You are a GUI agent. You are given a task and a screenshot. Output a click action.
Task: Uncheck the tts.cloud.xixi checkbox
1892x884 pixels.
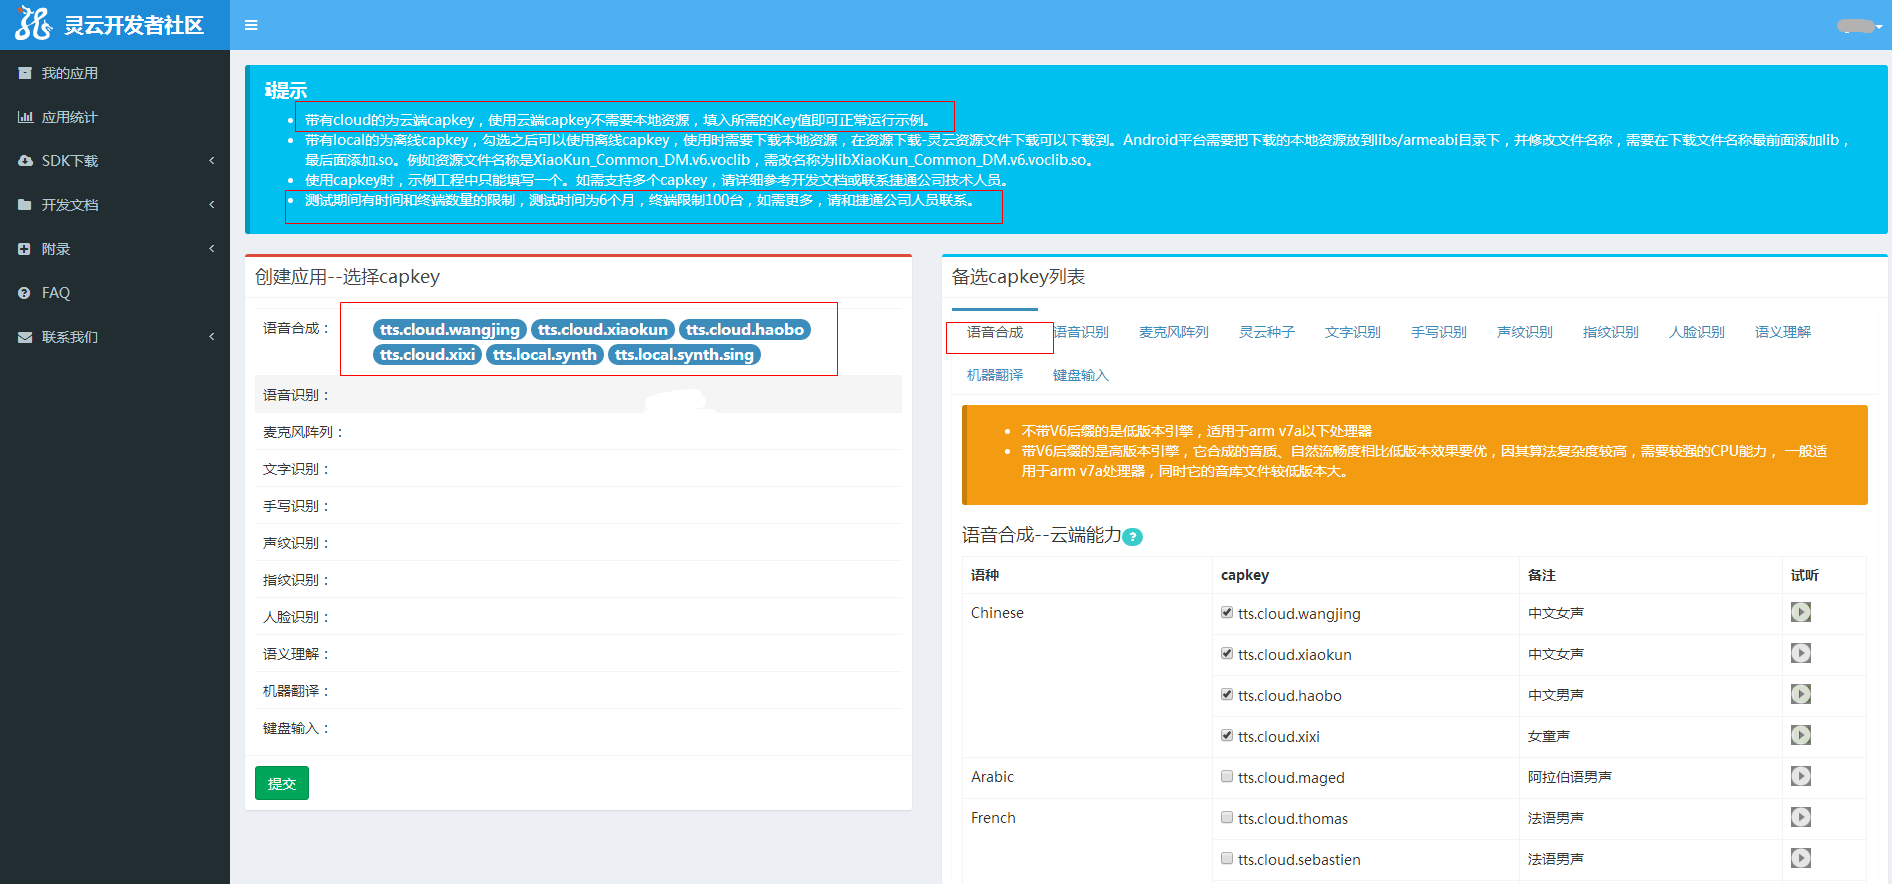[1227, 736]
